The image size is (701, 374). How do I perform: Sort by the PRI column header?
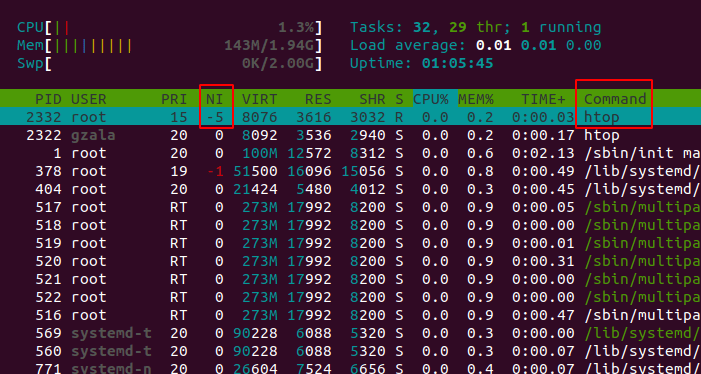tap(174, 99)
